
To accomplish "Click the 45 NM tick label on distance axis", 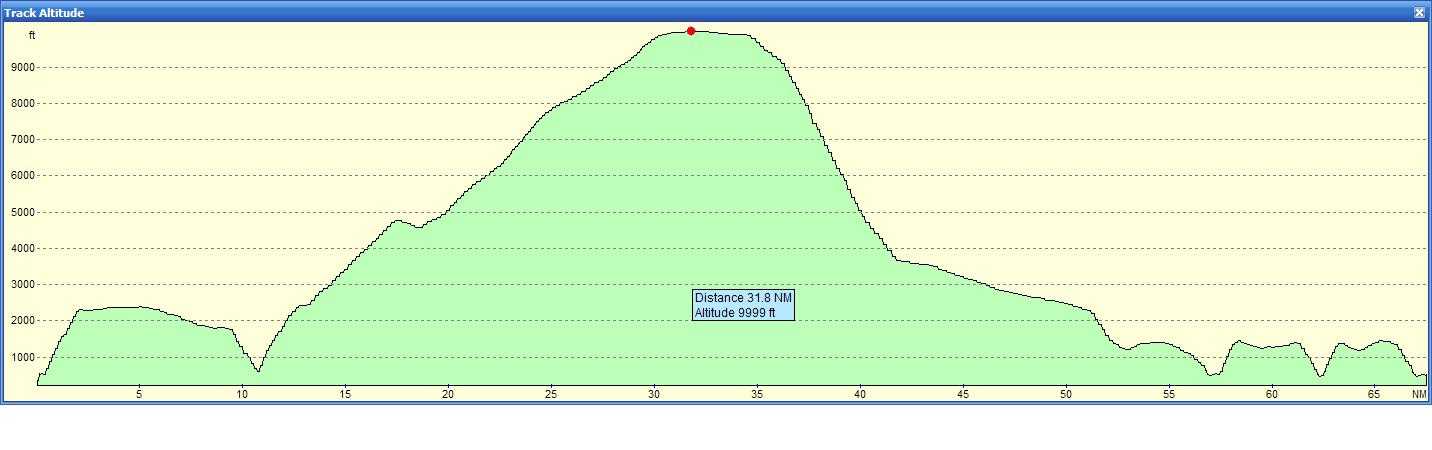I will [963, 395].
